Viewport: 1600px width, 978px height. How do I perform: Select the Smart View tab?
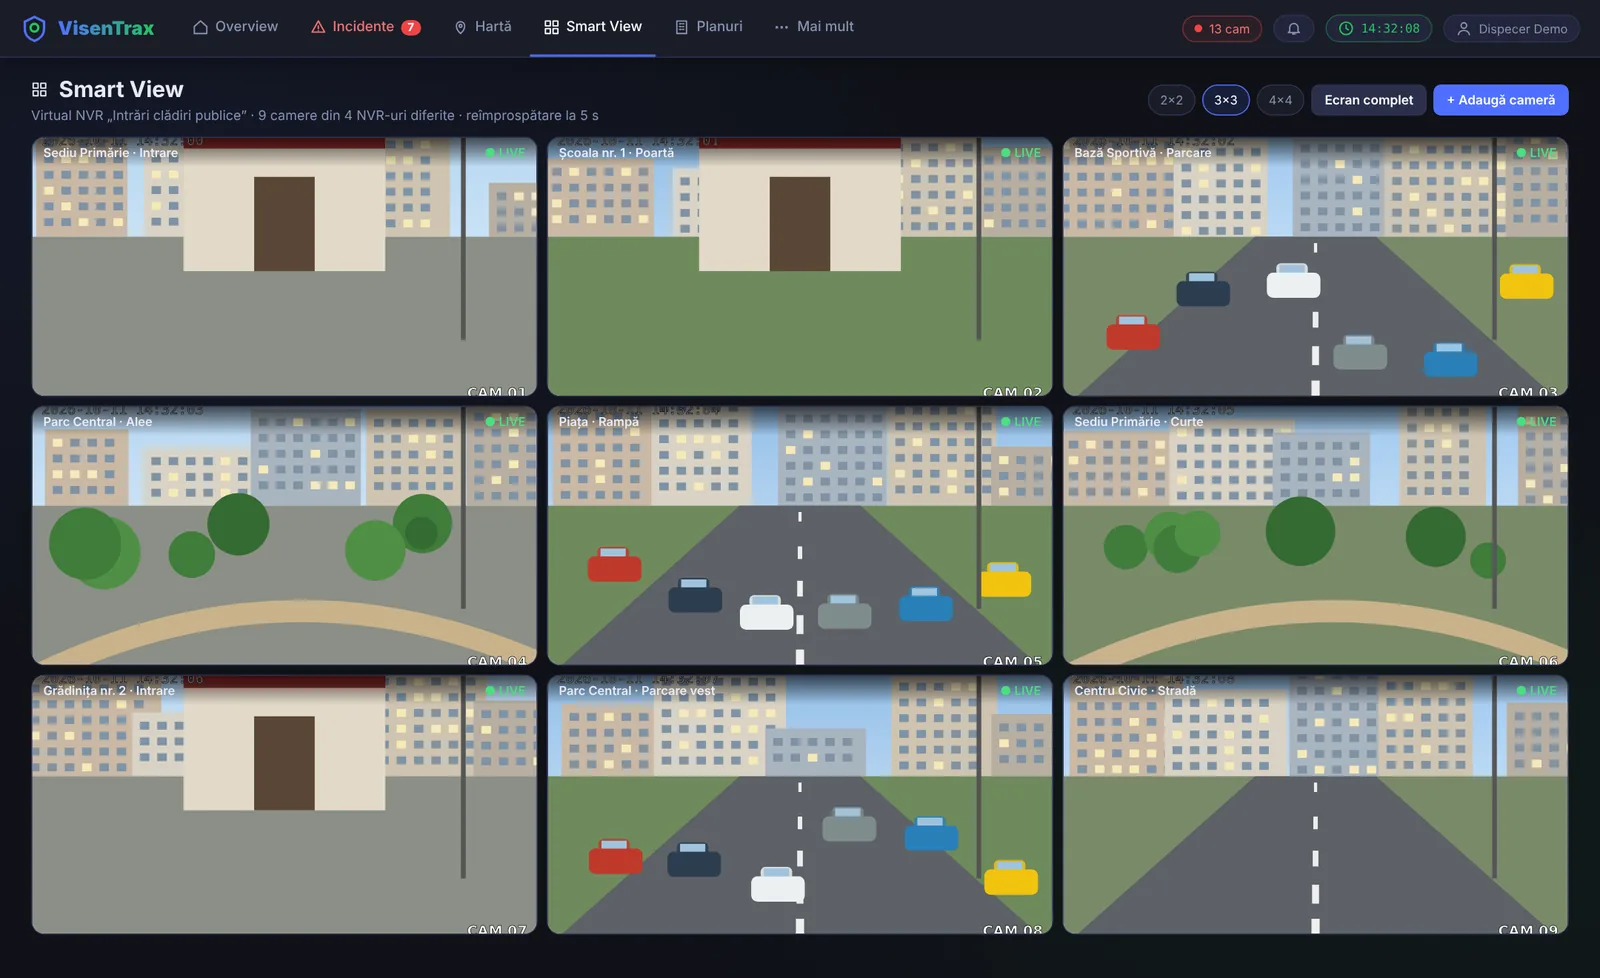tap(593, 27)
